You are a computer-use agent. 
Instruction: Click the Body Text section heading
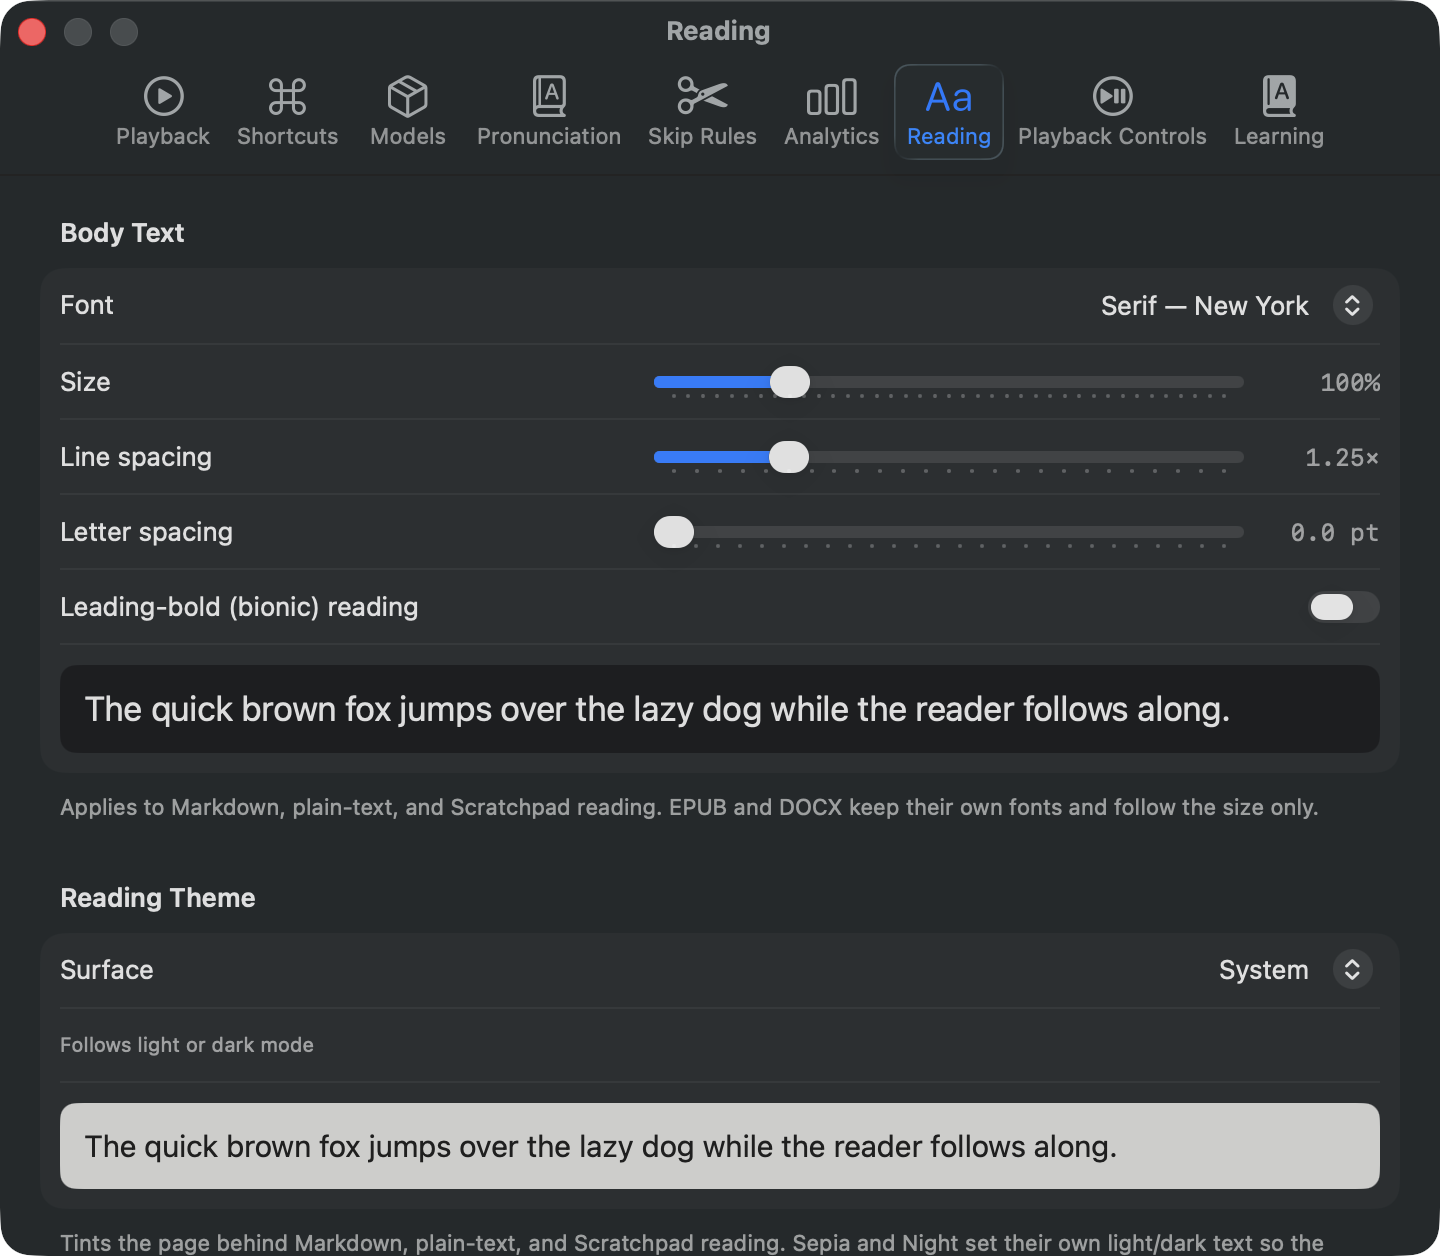[x=122, y=233]
